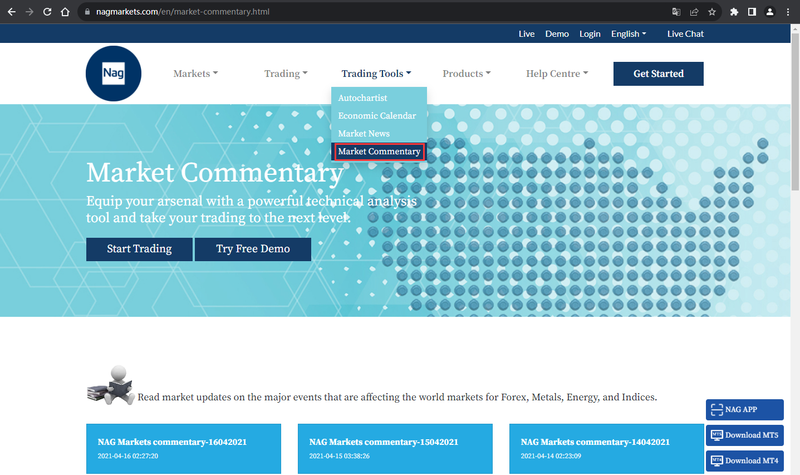
Task: Select Market Commentary menu entry
Action: pyautogui.click(x=379, y=152)
